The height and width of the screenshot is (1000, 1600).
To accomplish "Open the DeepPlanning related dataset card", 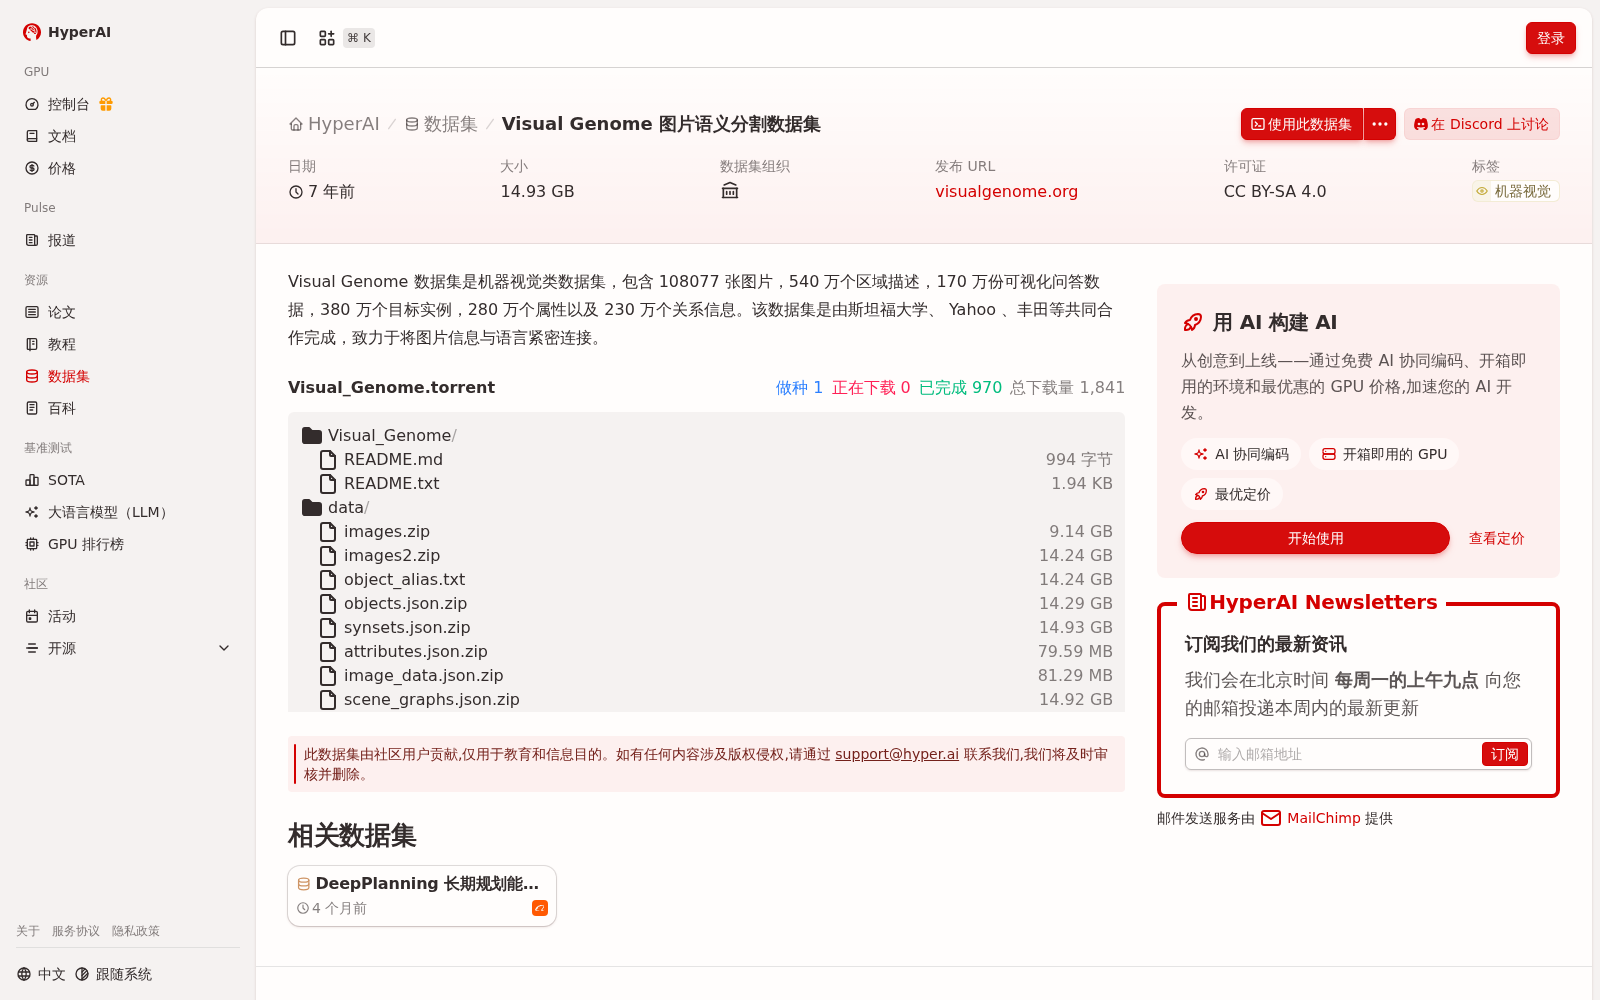I will (x=422, y=896).
